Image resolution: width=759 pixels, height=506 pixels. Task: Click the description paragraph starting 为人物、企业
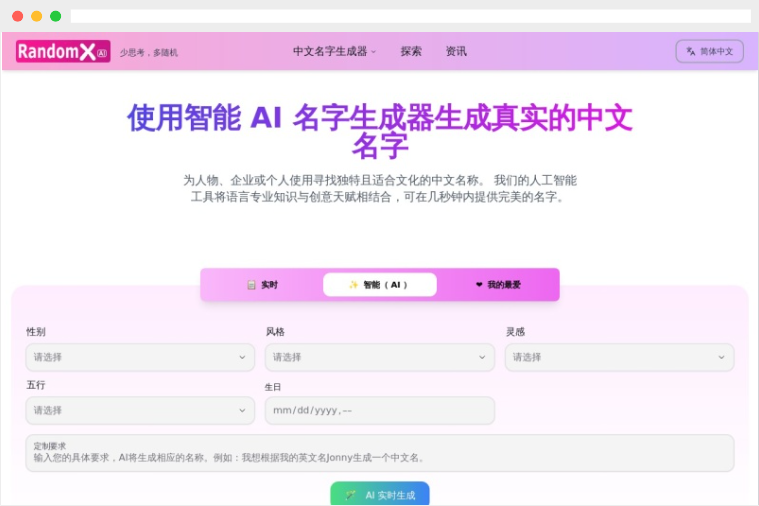(380, 188)
